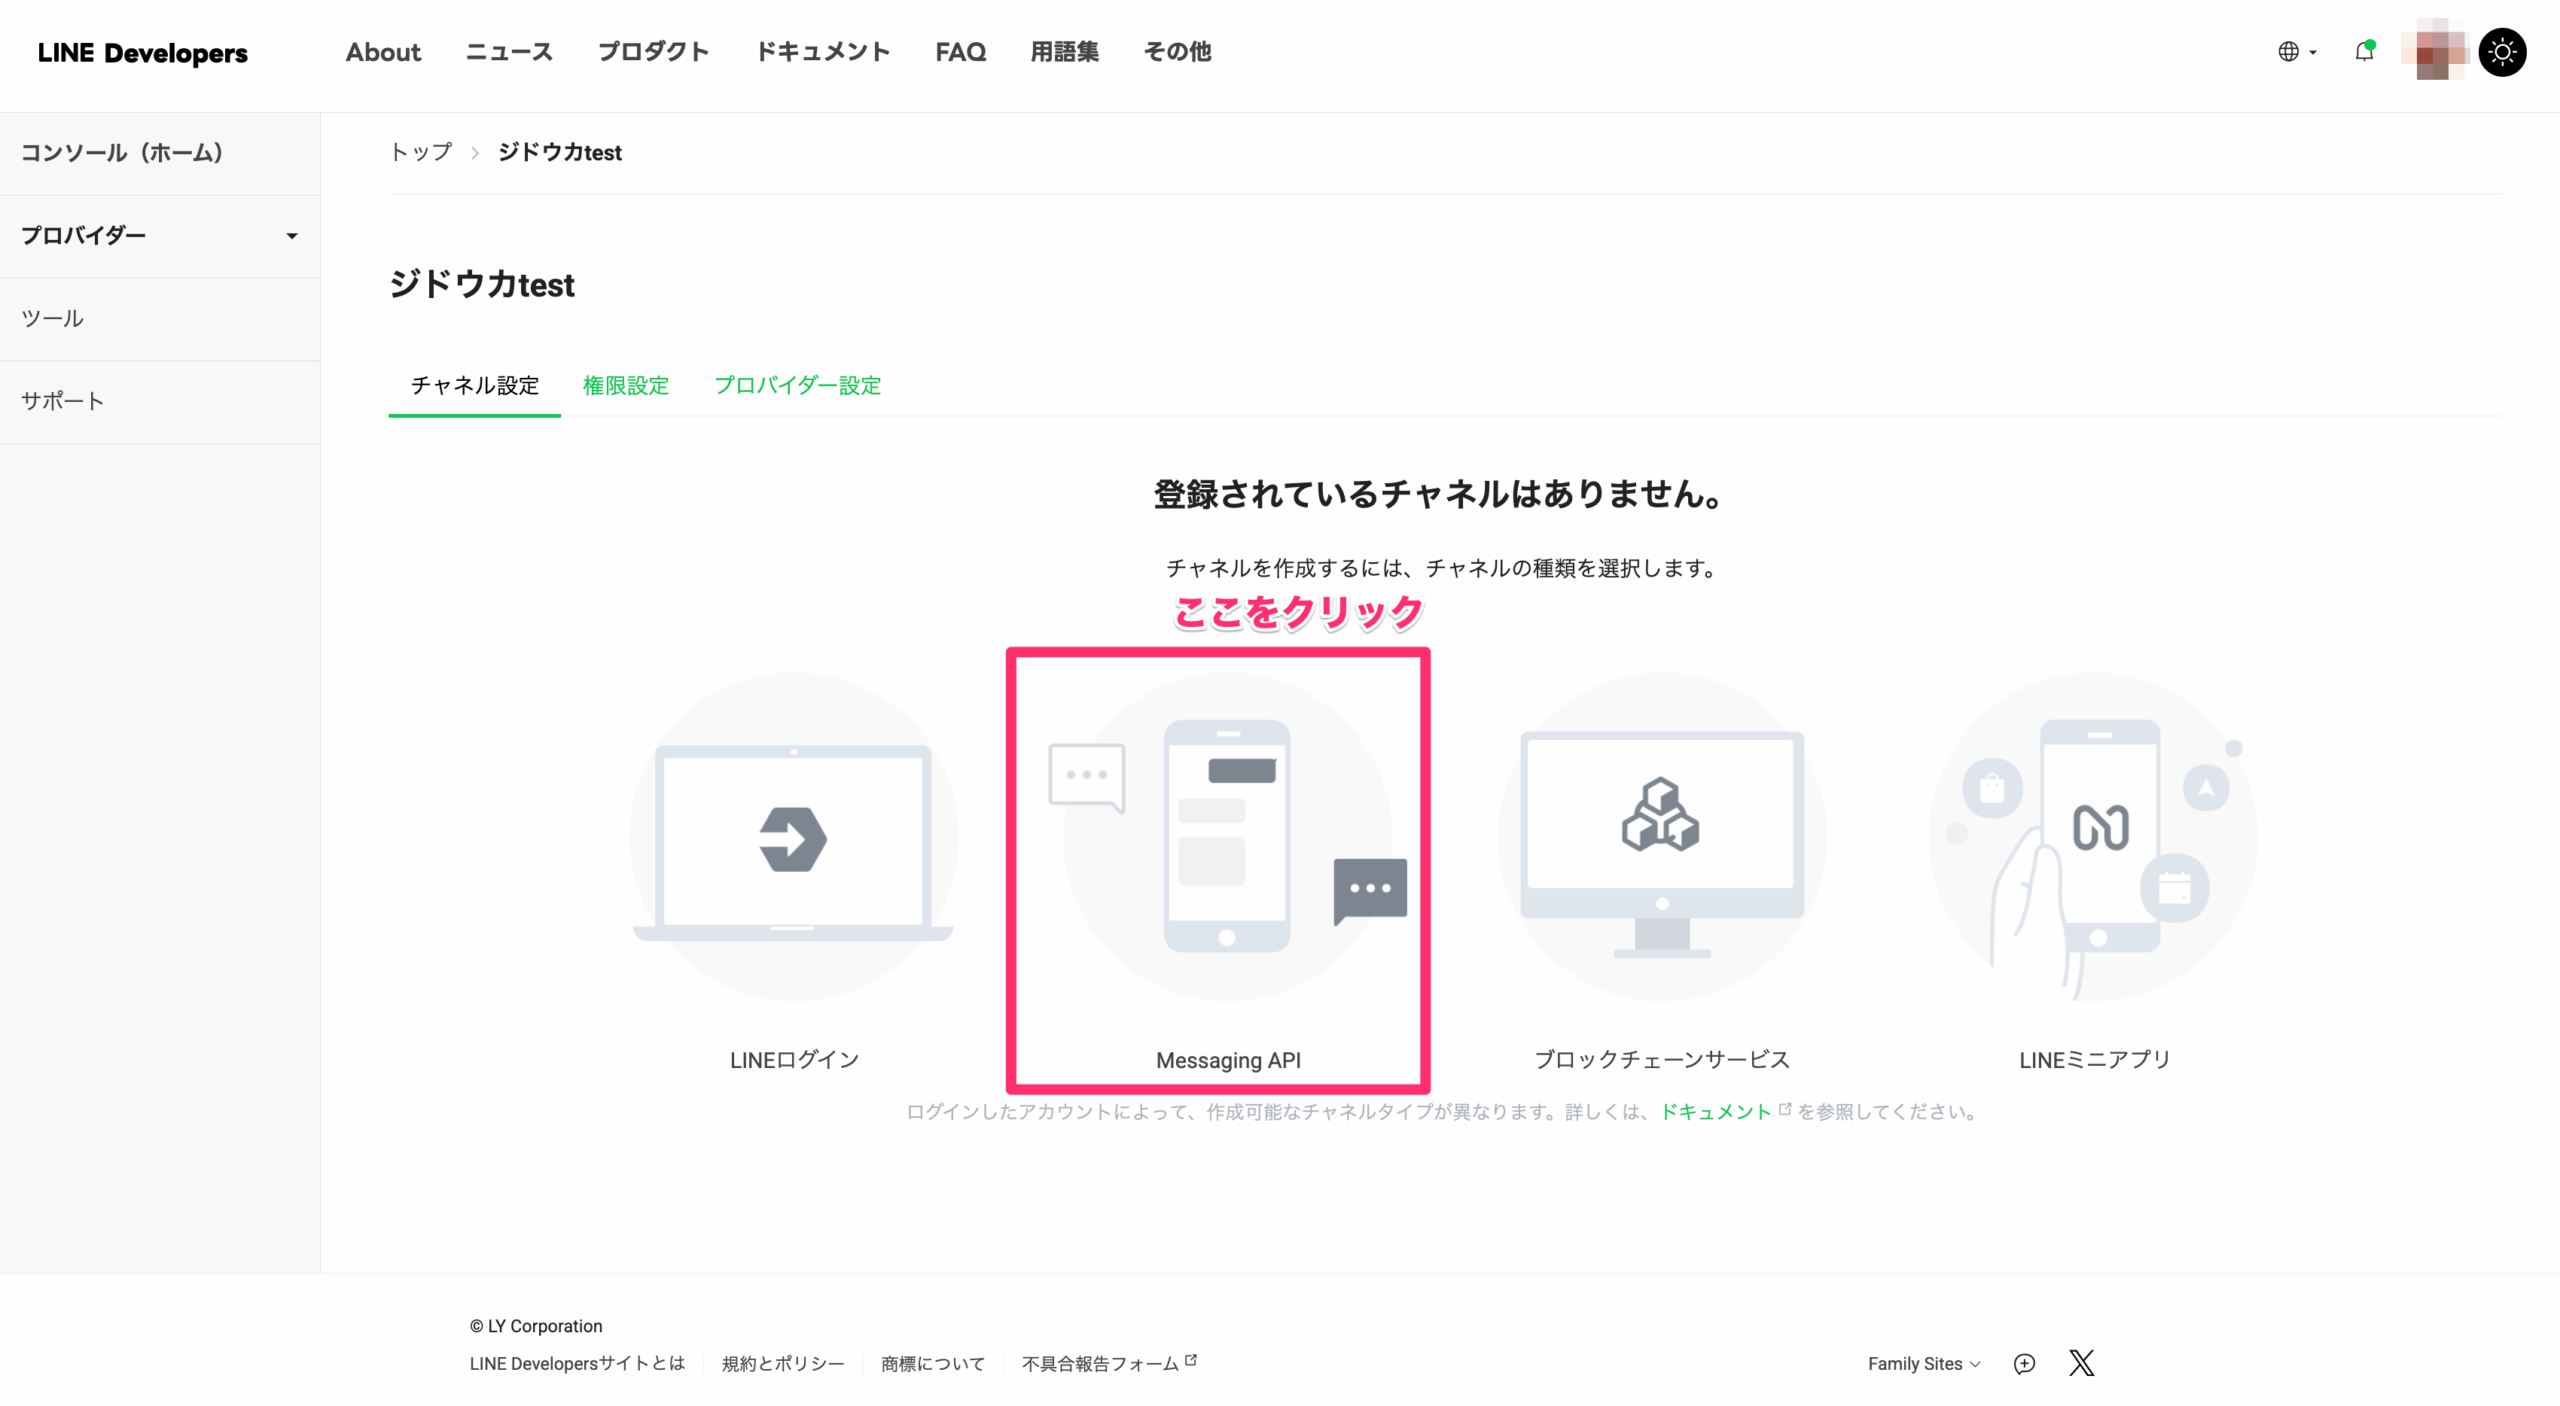Viewport: 2560px width, 1406px height.
Task: Choose the LINEミニアプリ phone icon
Action: click(x=2094, y=836)
